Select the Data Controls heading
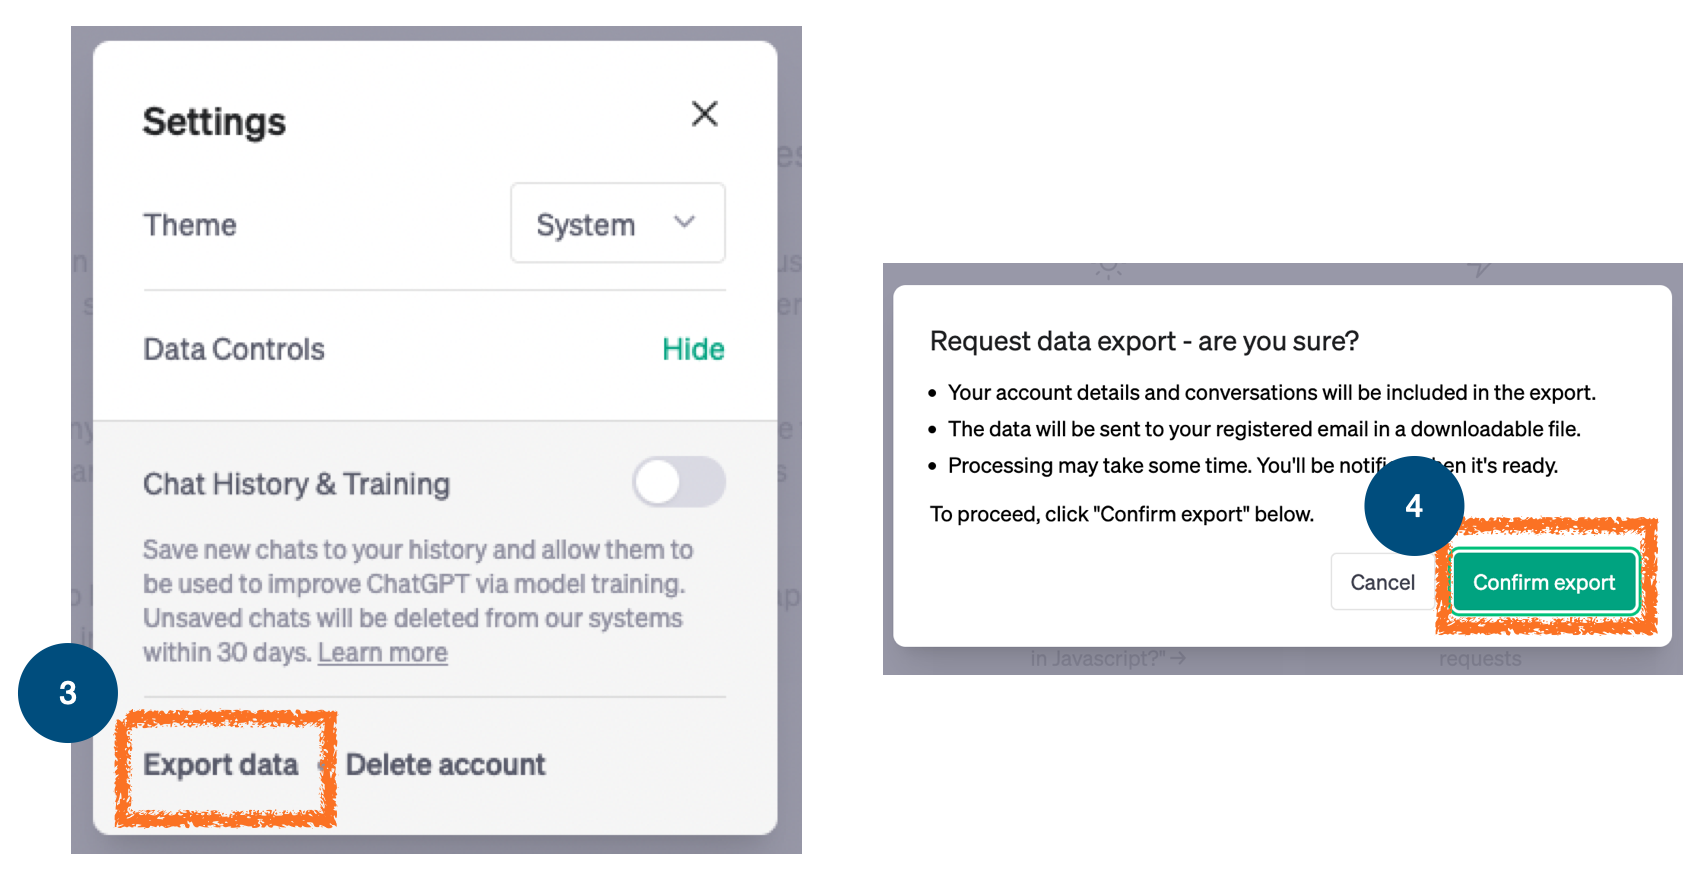This screenshot has width=1698, height=891. tap(233, 349)
